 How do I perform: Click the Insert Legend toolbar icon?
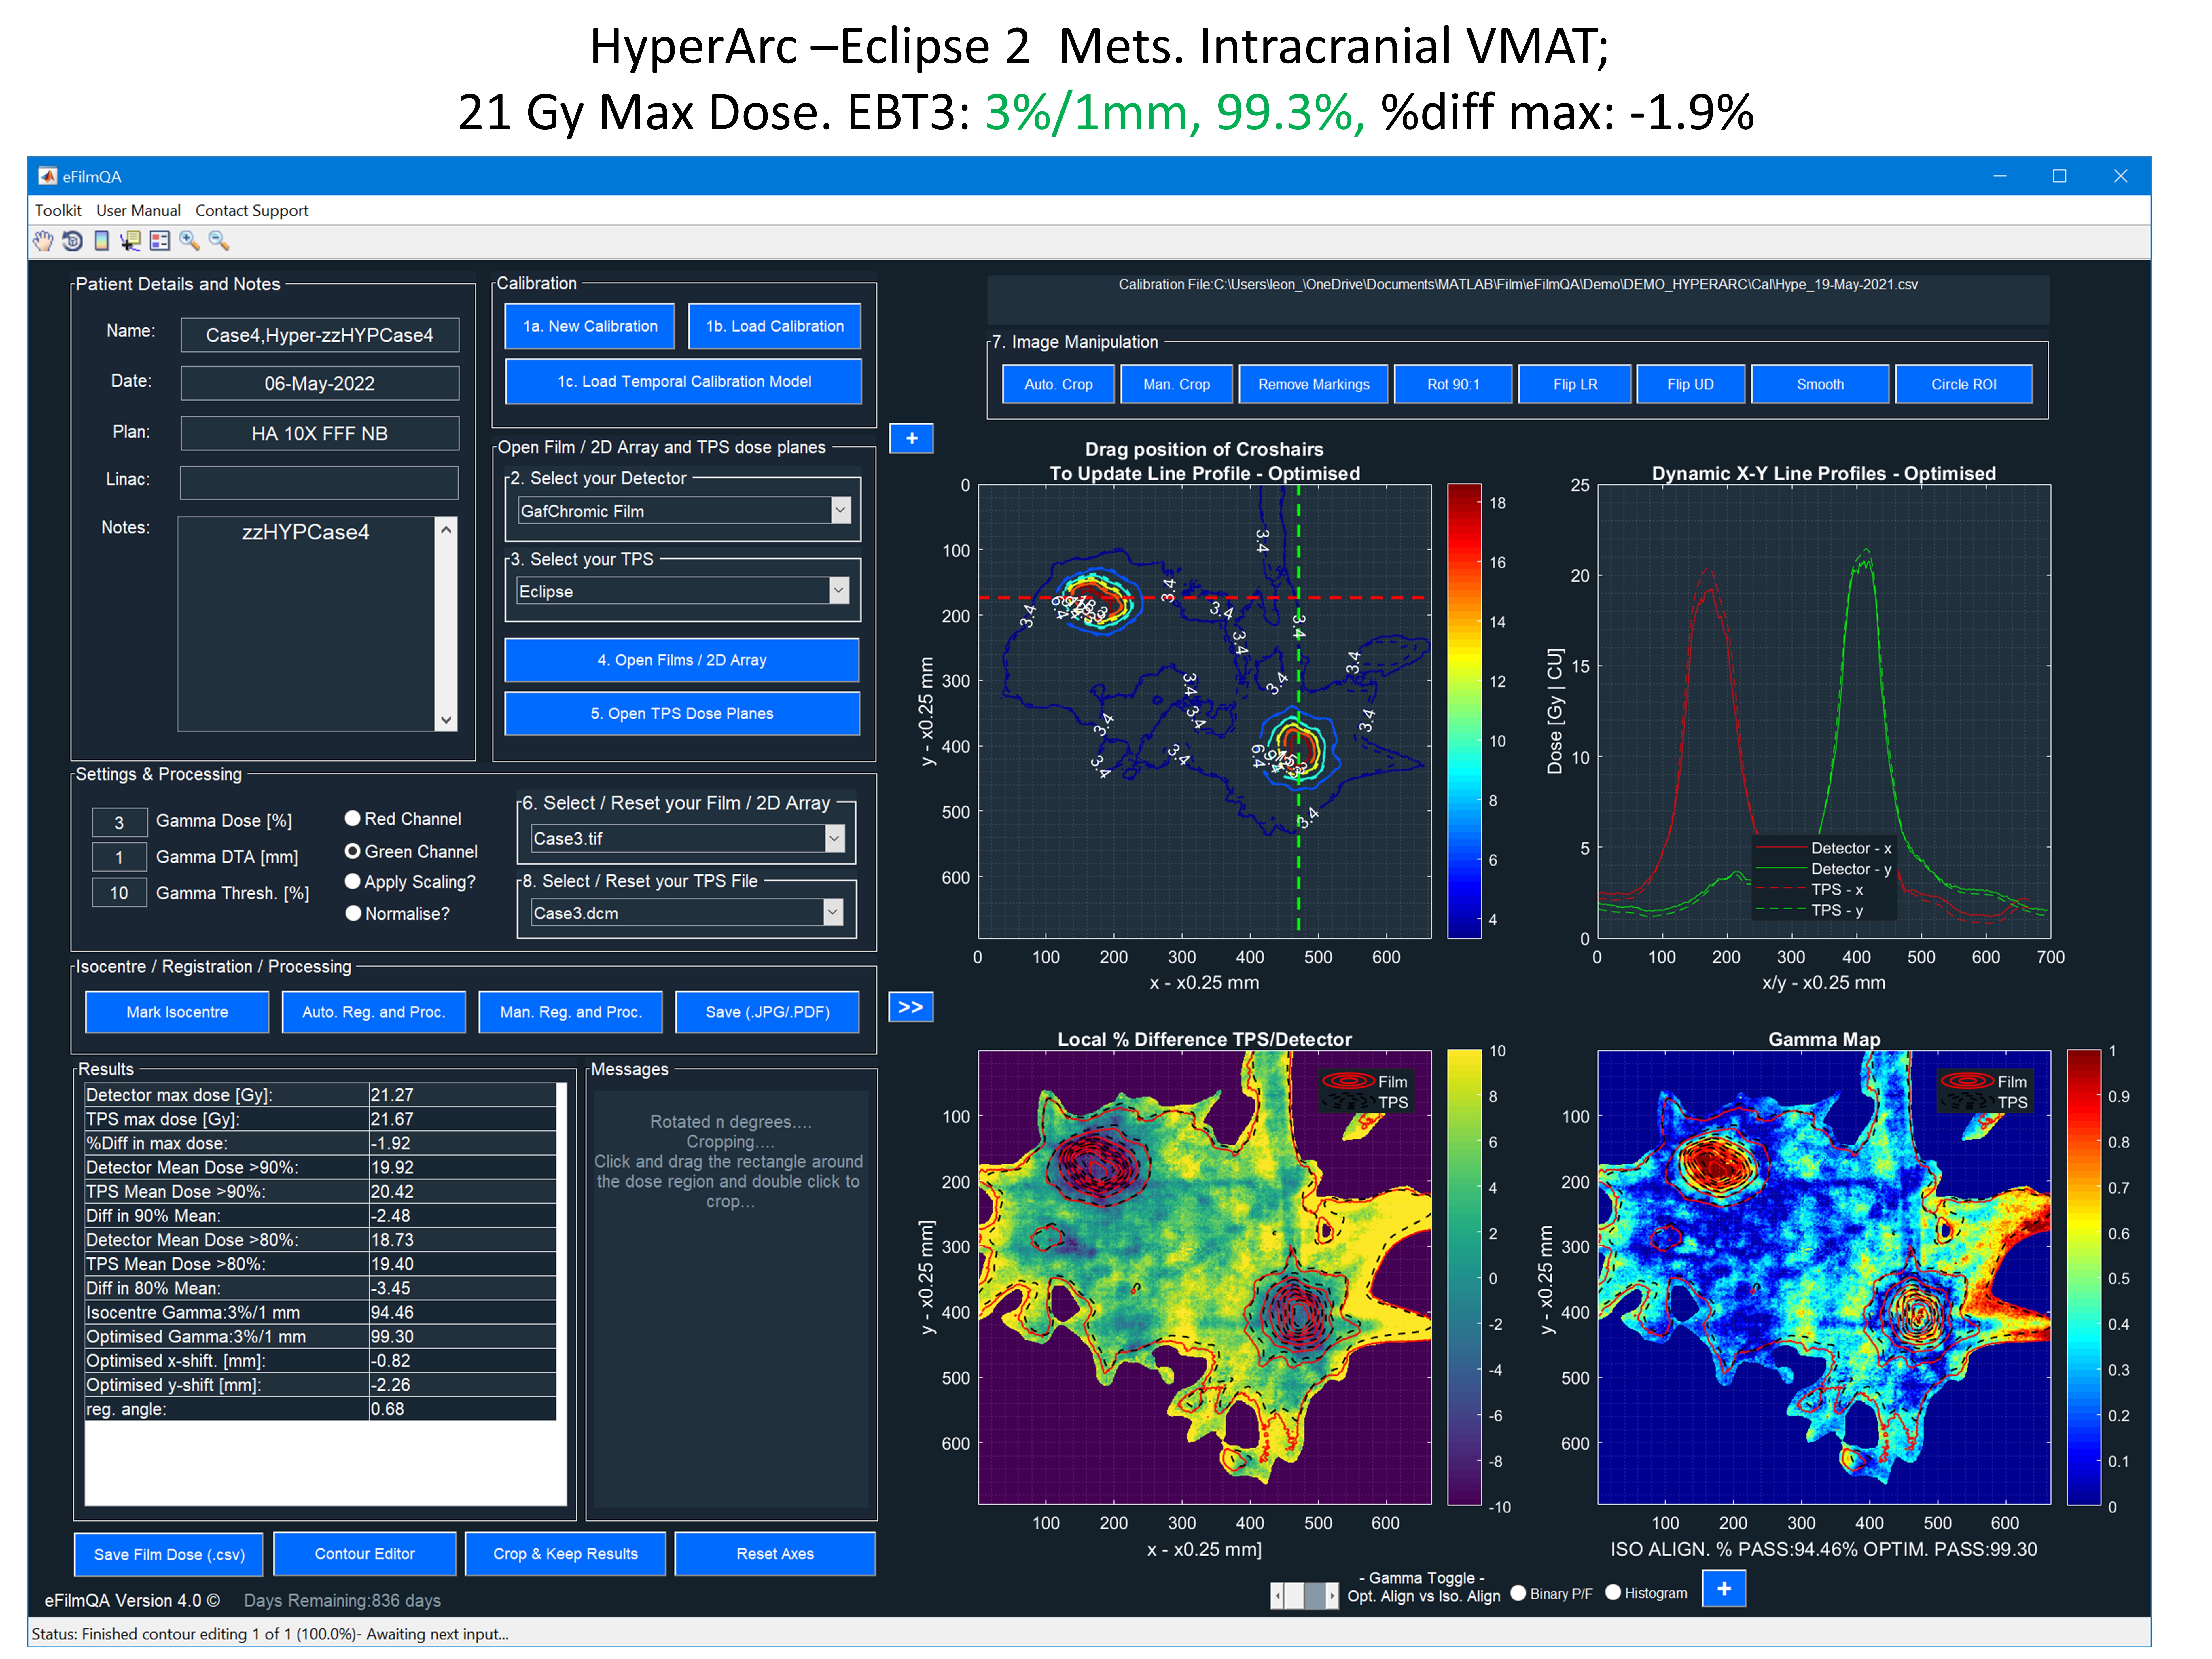159,241
